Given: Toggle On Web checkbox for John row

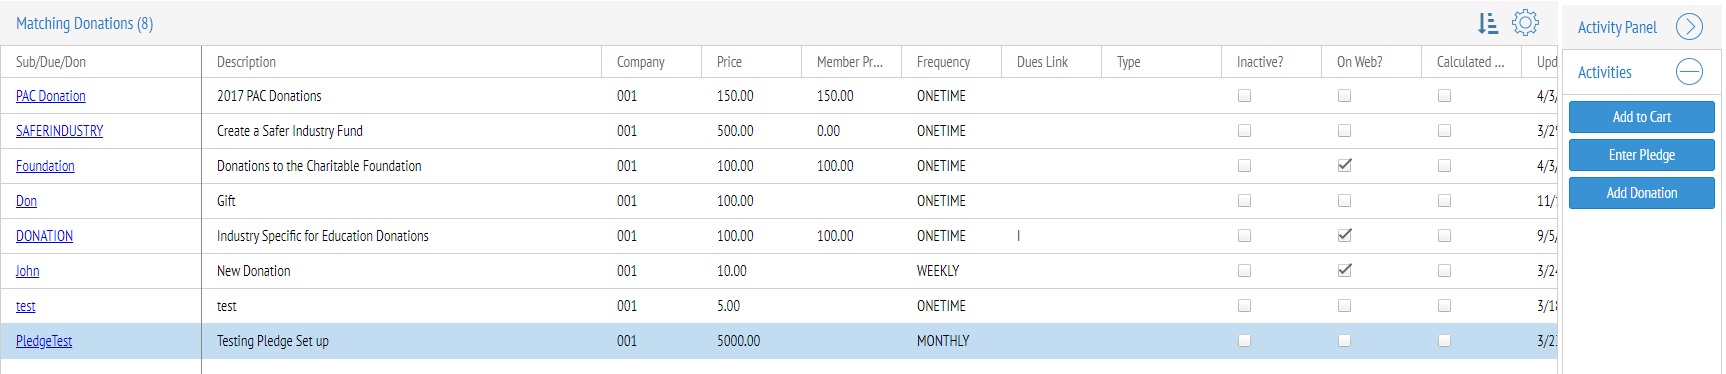Looking at the screenshot, I should coord(1344,271).
